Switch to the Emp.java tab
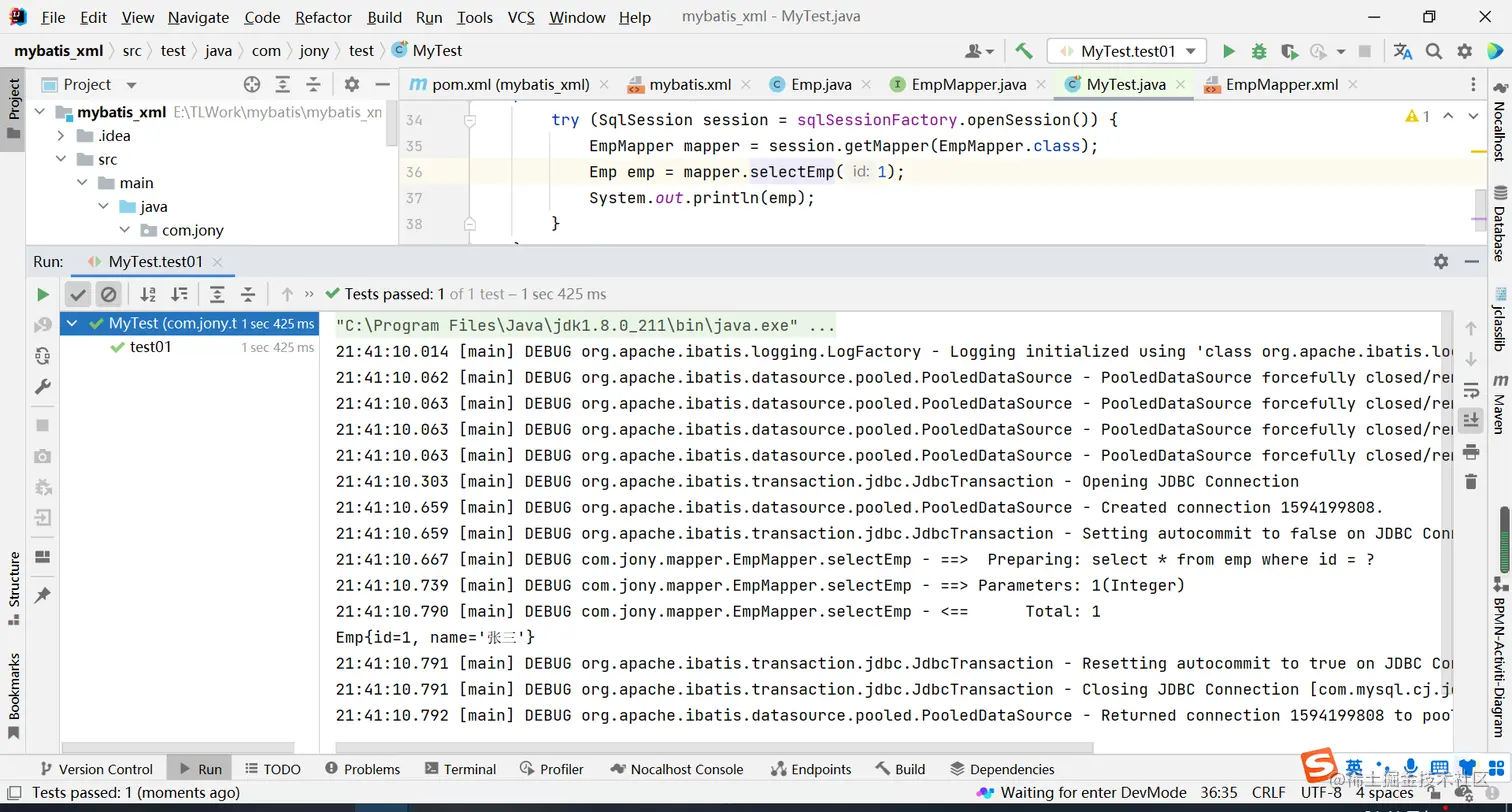 coord(820,85)
